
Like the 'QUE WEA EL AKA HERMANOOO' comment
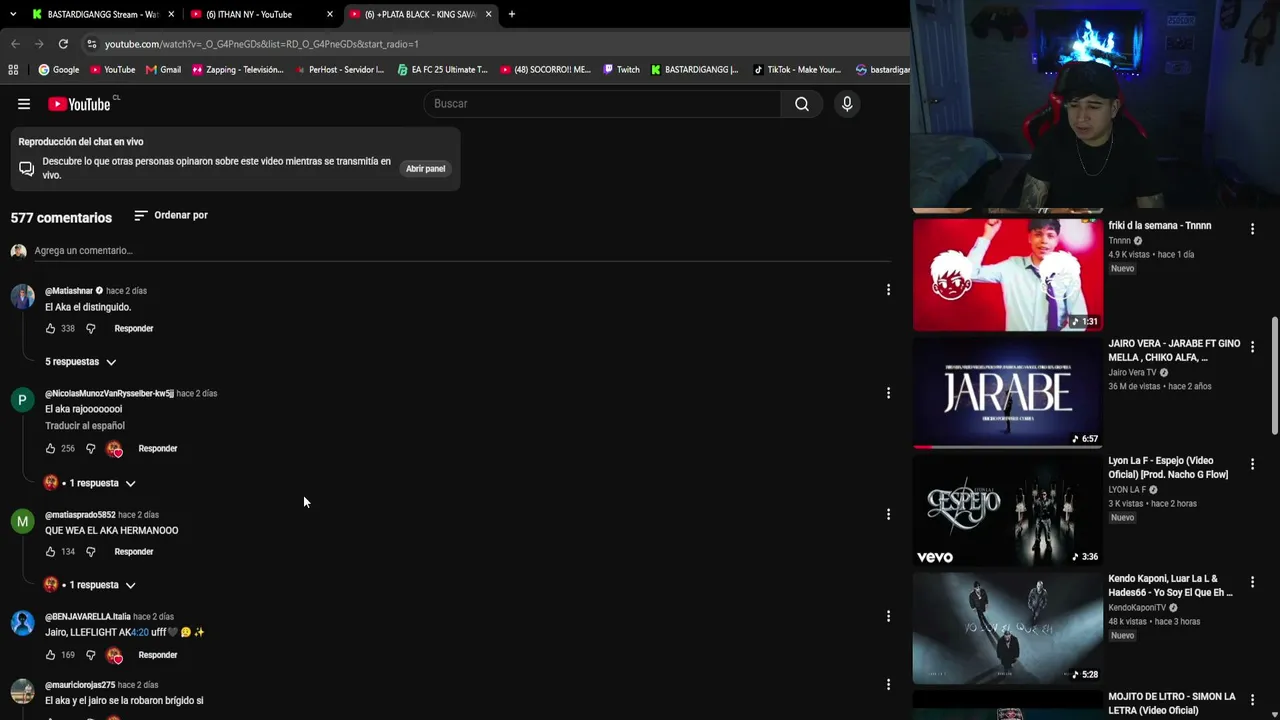click(50, 552)
